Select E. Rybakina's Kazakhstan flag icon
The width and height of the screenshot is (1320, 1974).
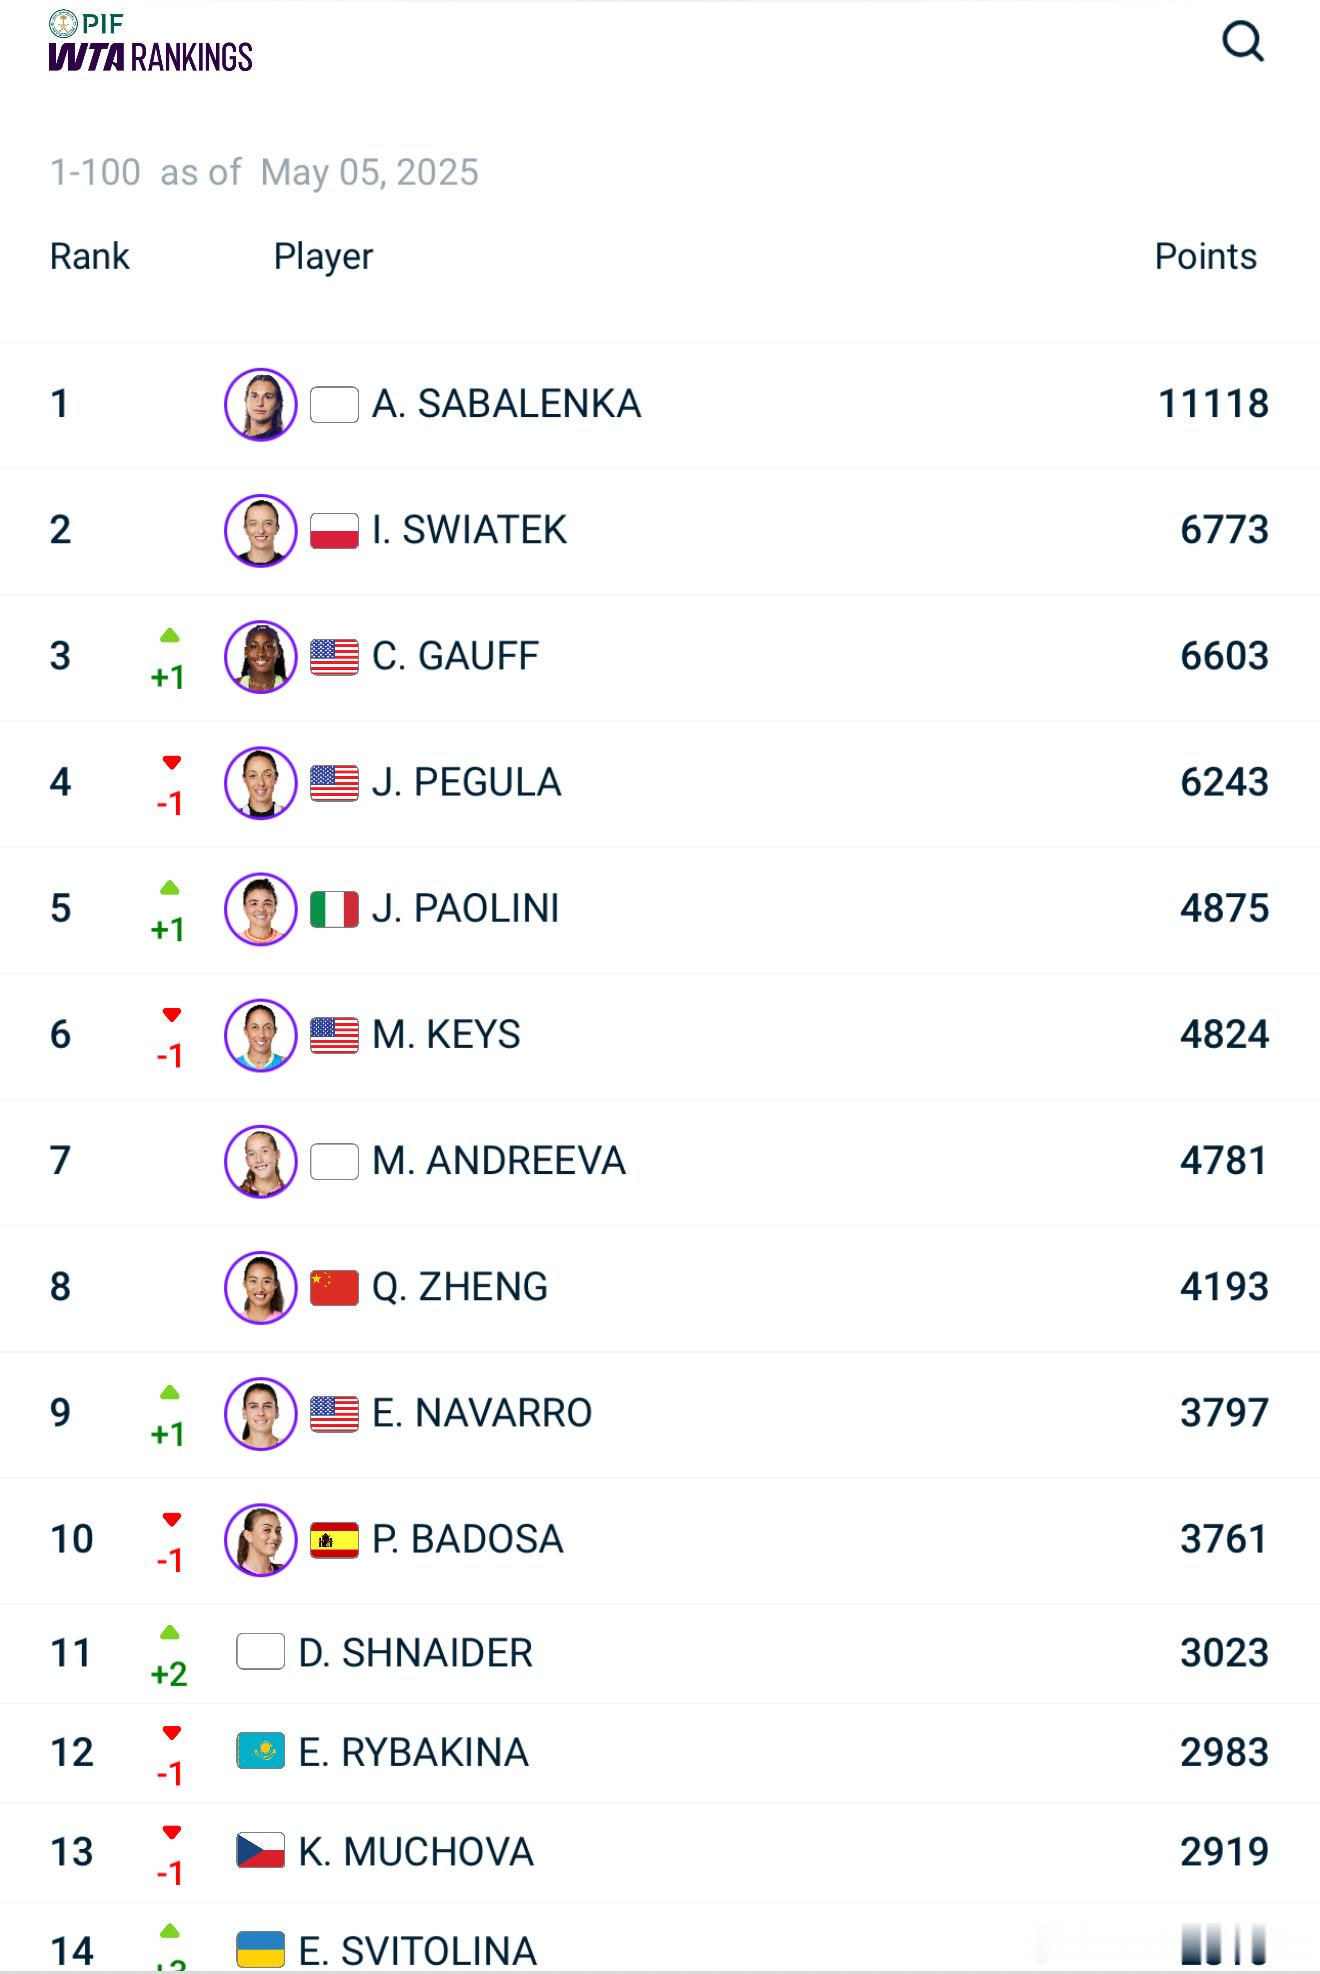point(260,1751)
